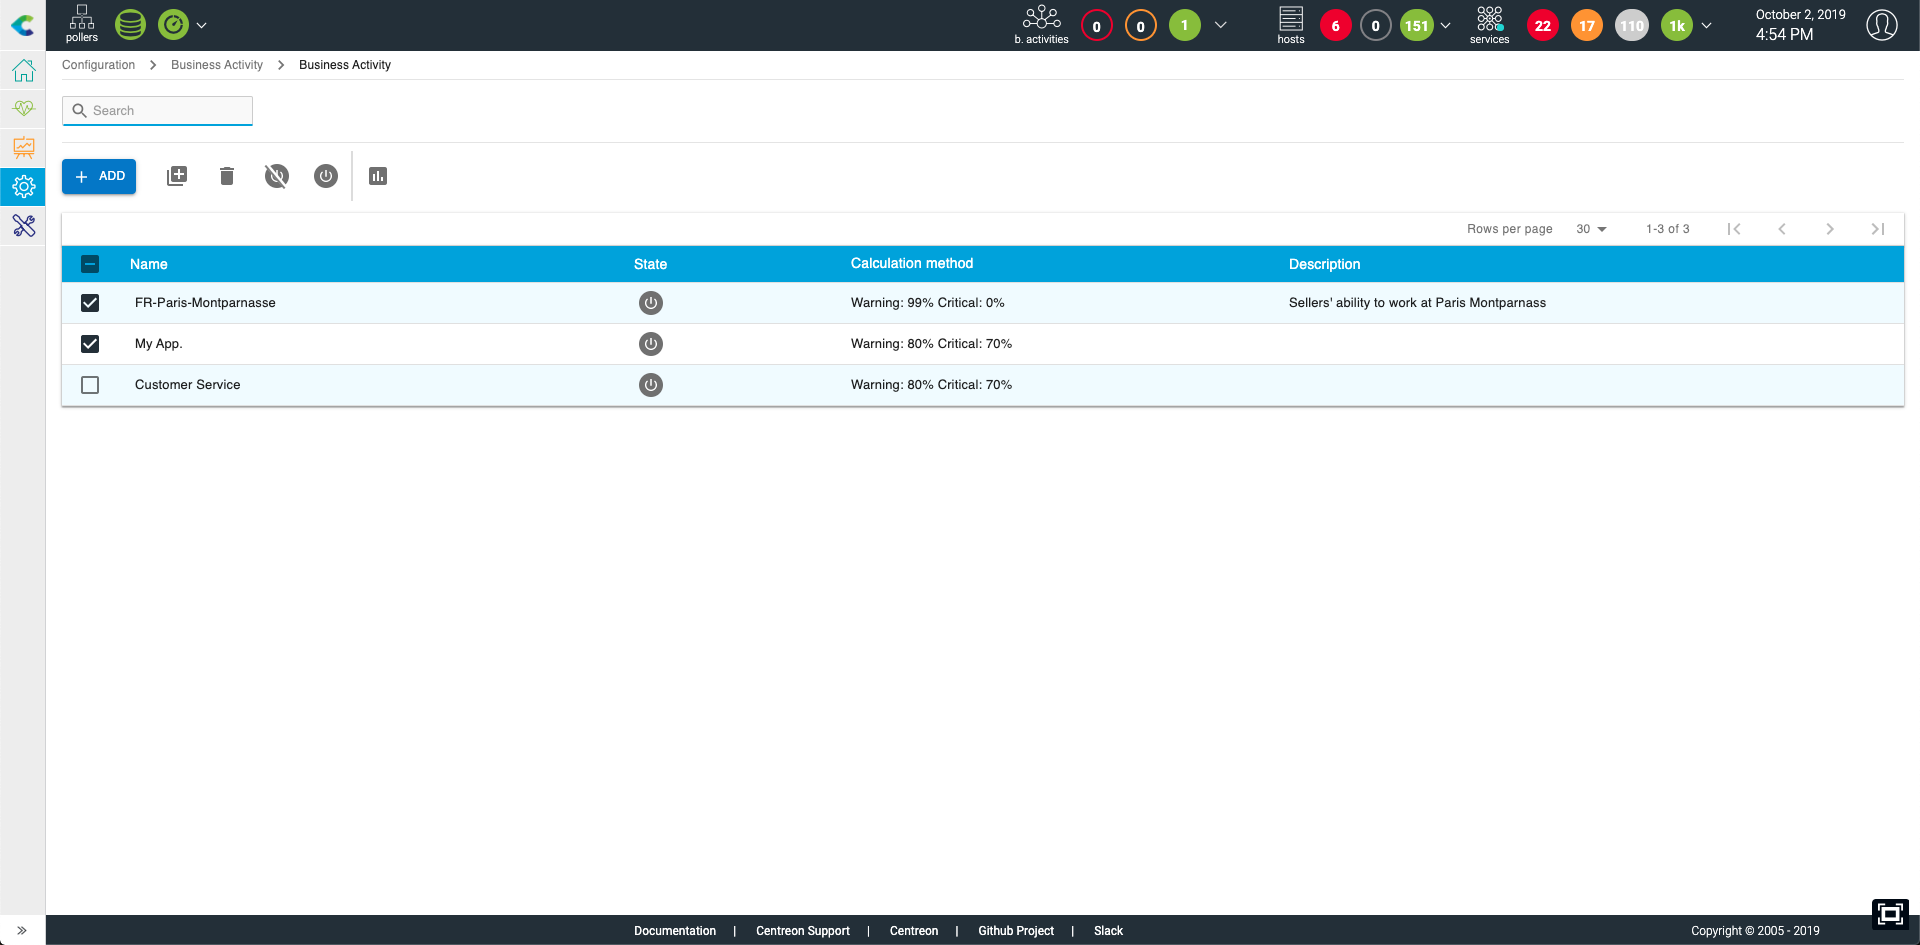Open the Rows per page dropdown
This screenshot has height=945, width=1920.
[x=1590, y=229]
